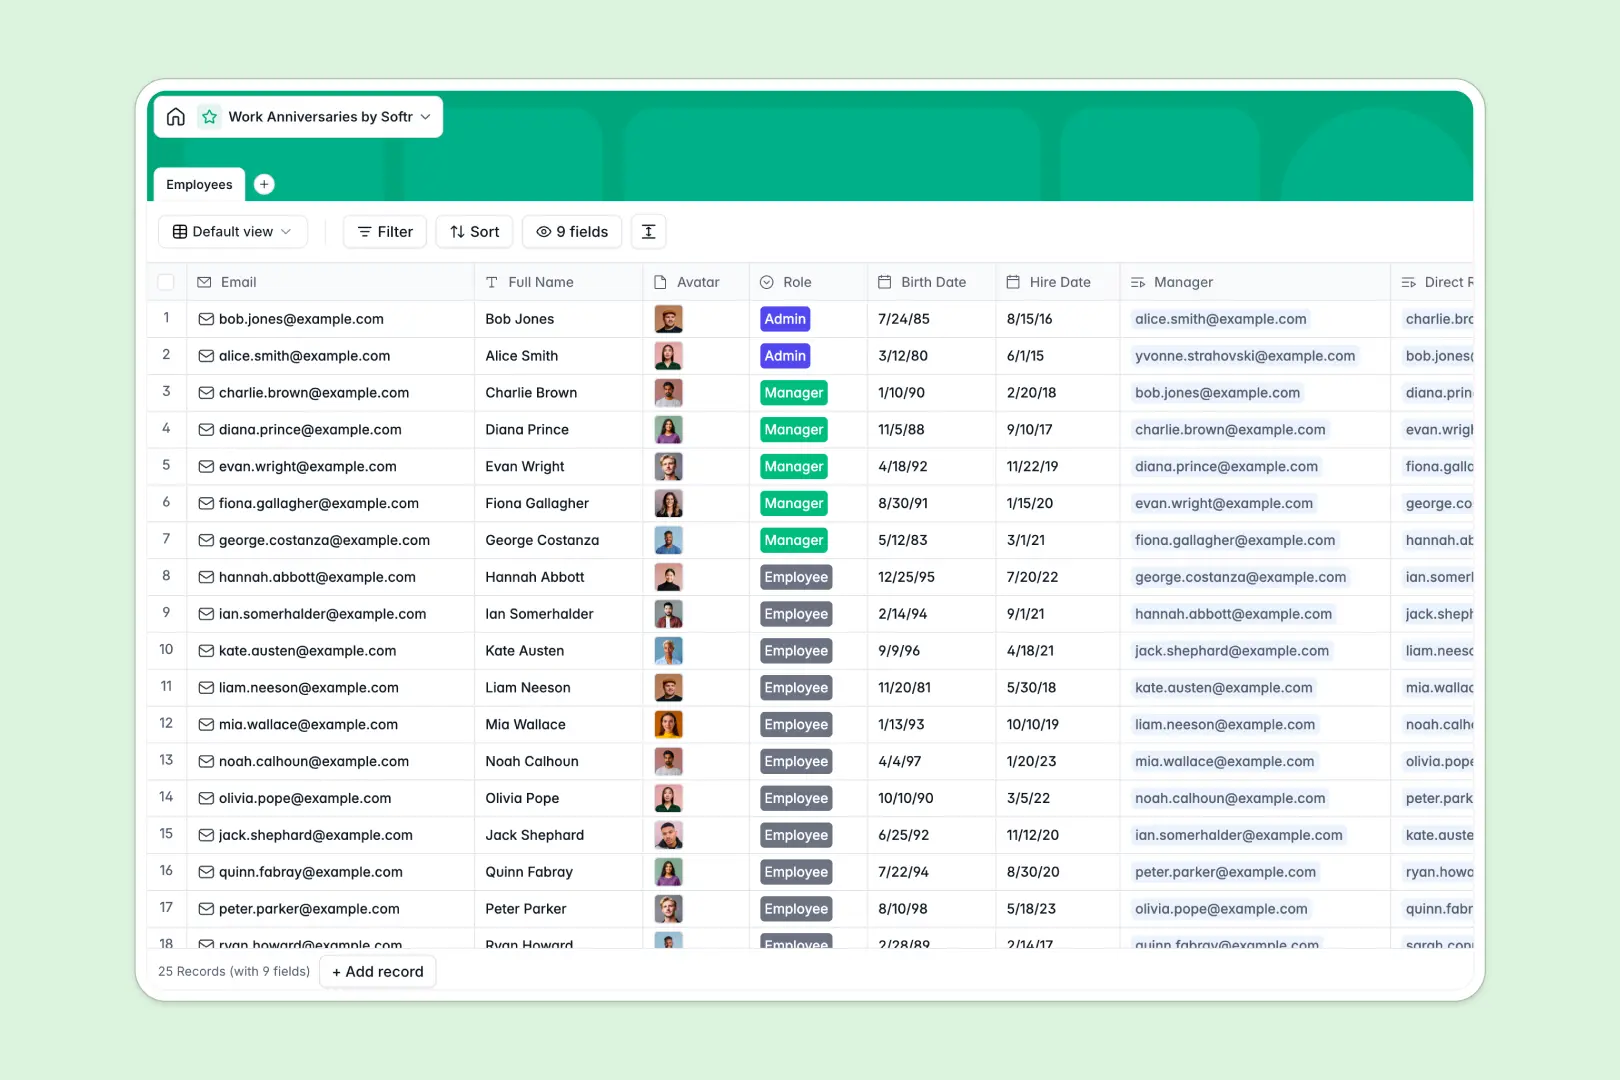Click the Add record button

pyautogui.click(x=377, y=971)
